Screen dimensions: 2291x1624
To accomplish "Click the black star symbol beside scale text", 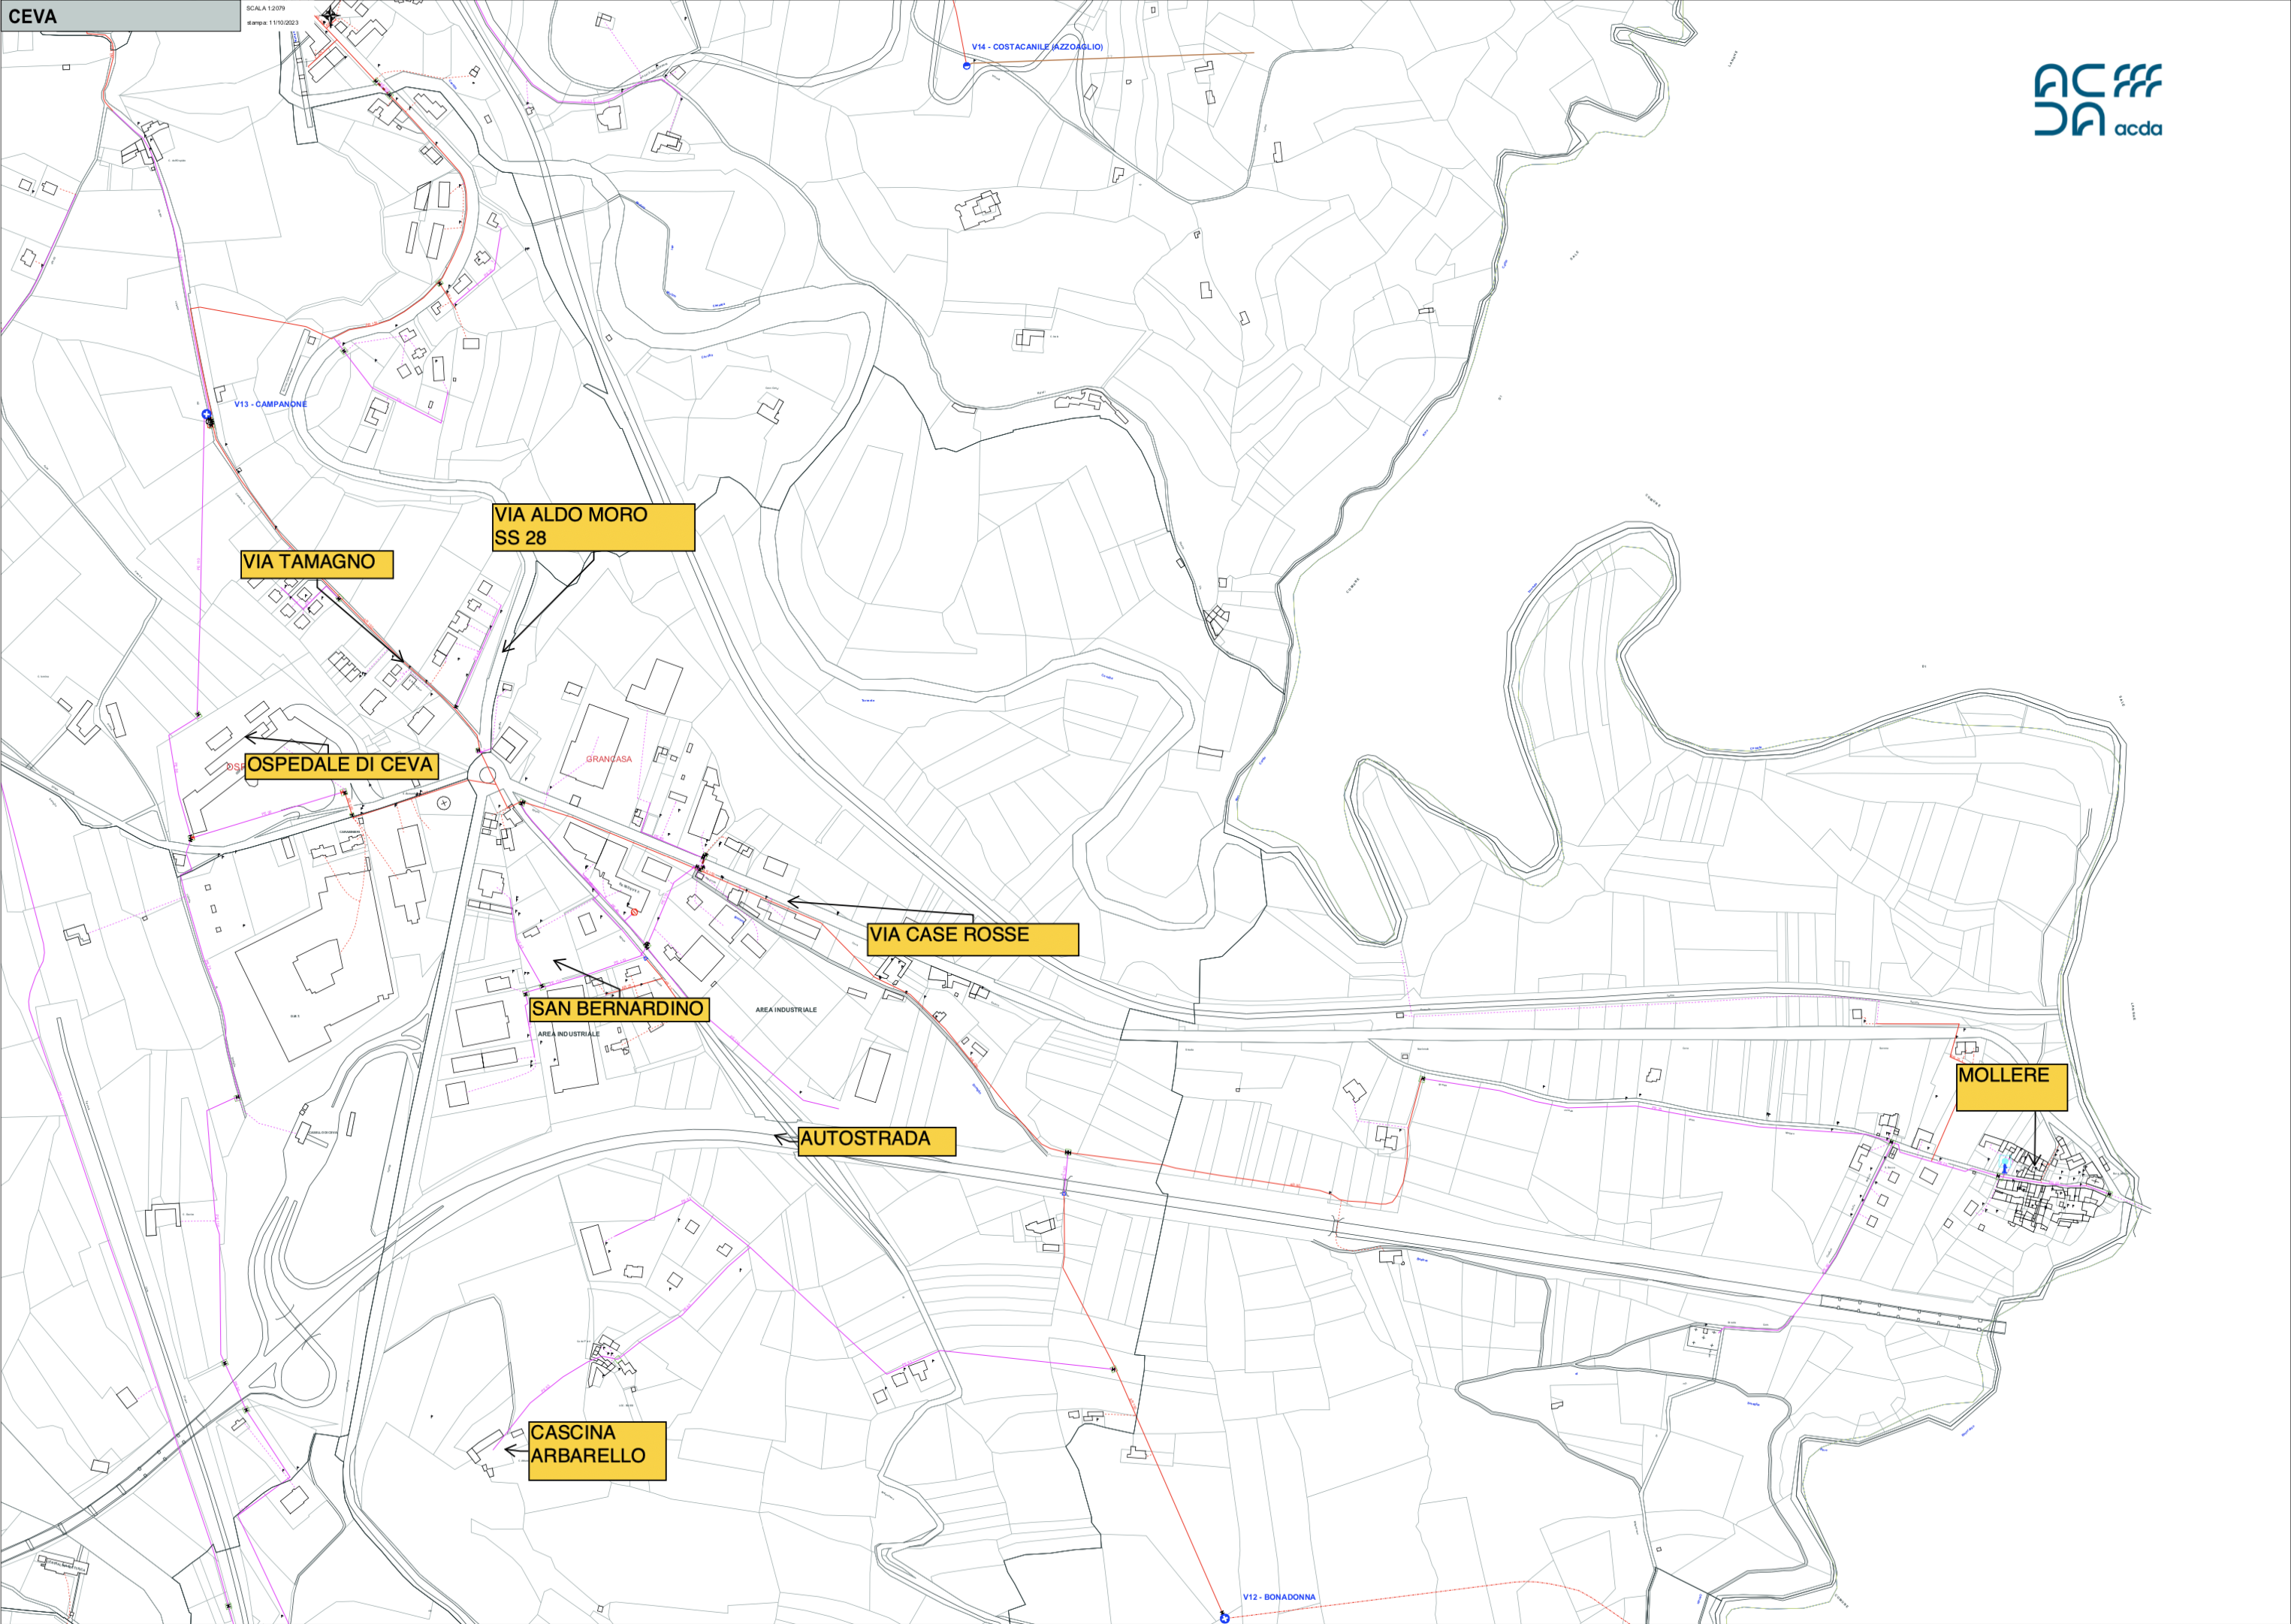I will pyautogui.click(x=331, y=15).
